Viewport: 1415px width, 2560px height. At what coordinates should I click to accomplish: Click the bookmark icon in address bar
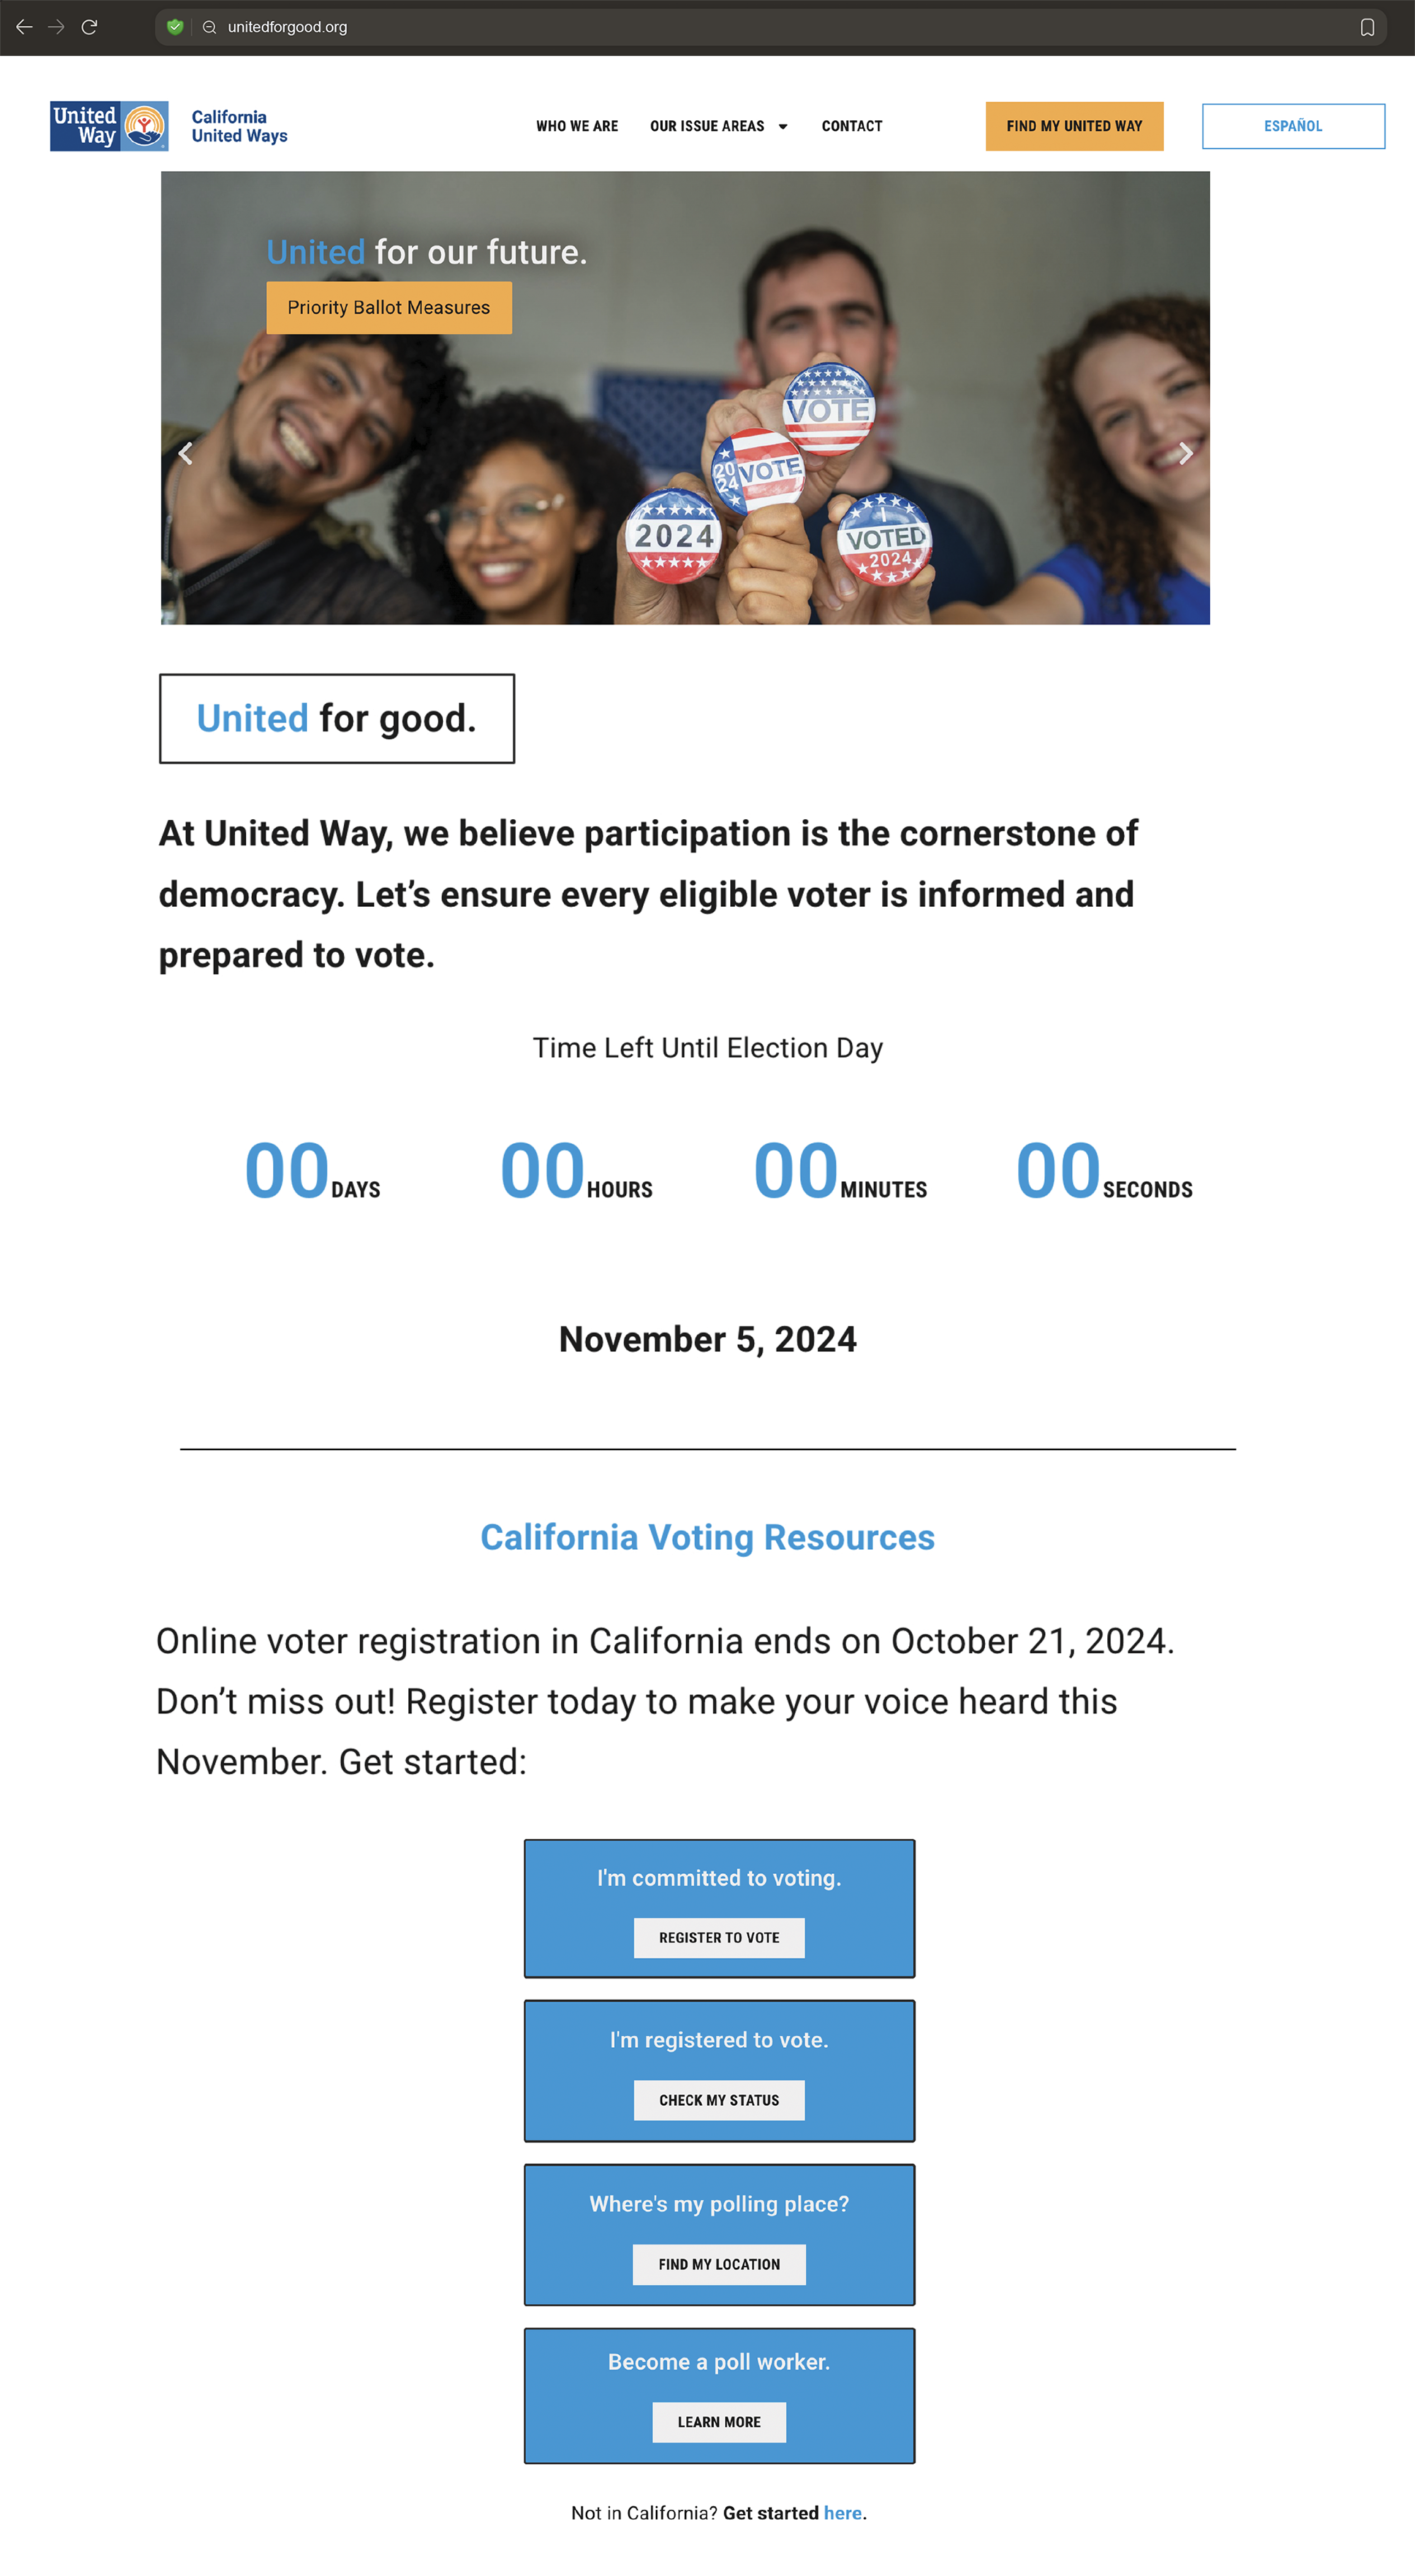coord(1366,27)
